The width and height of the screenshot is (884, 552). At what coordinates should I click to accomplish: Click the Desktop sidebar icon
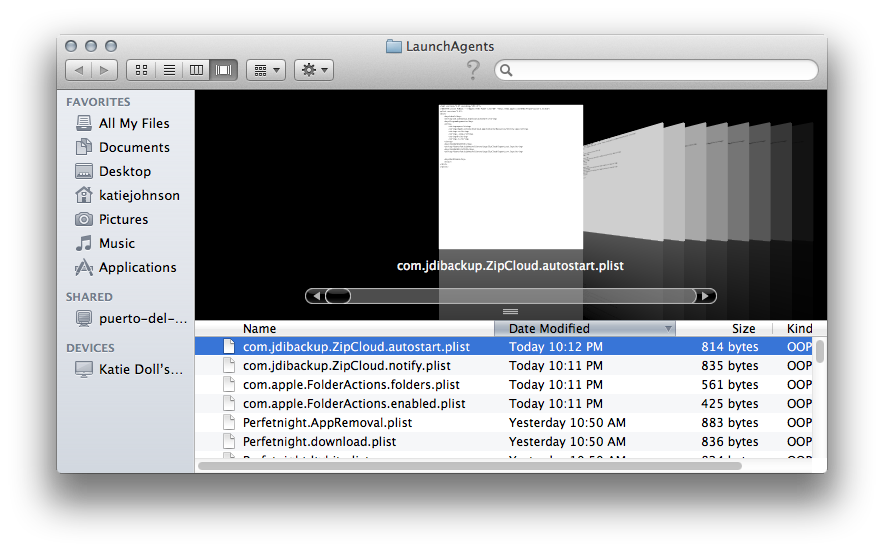coord(84,171)
